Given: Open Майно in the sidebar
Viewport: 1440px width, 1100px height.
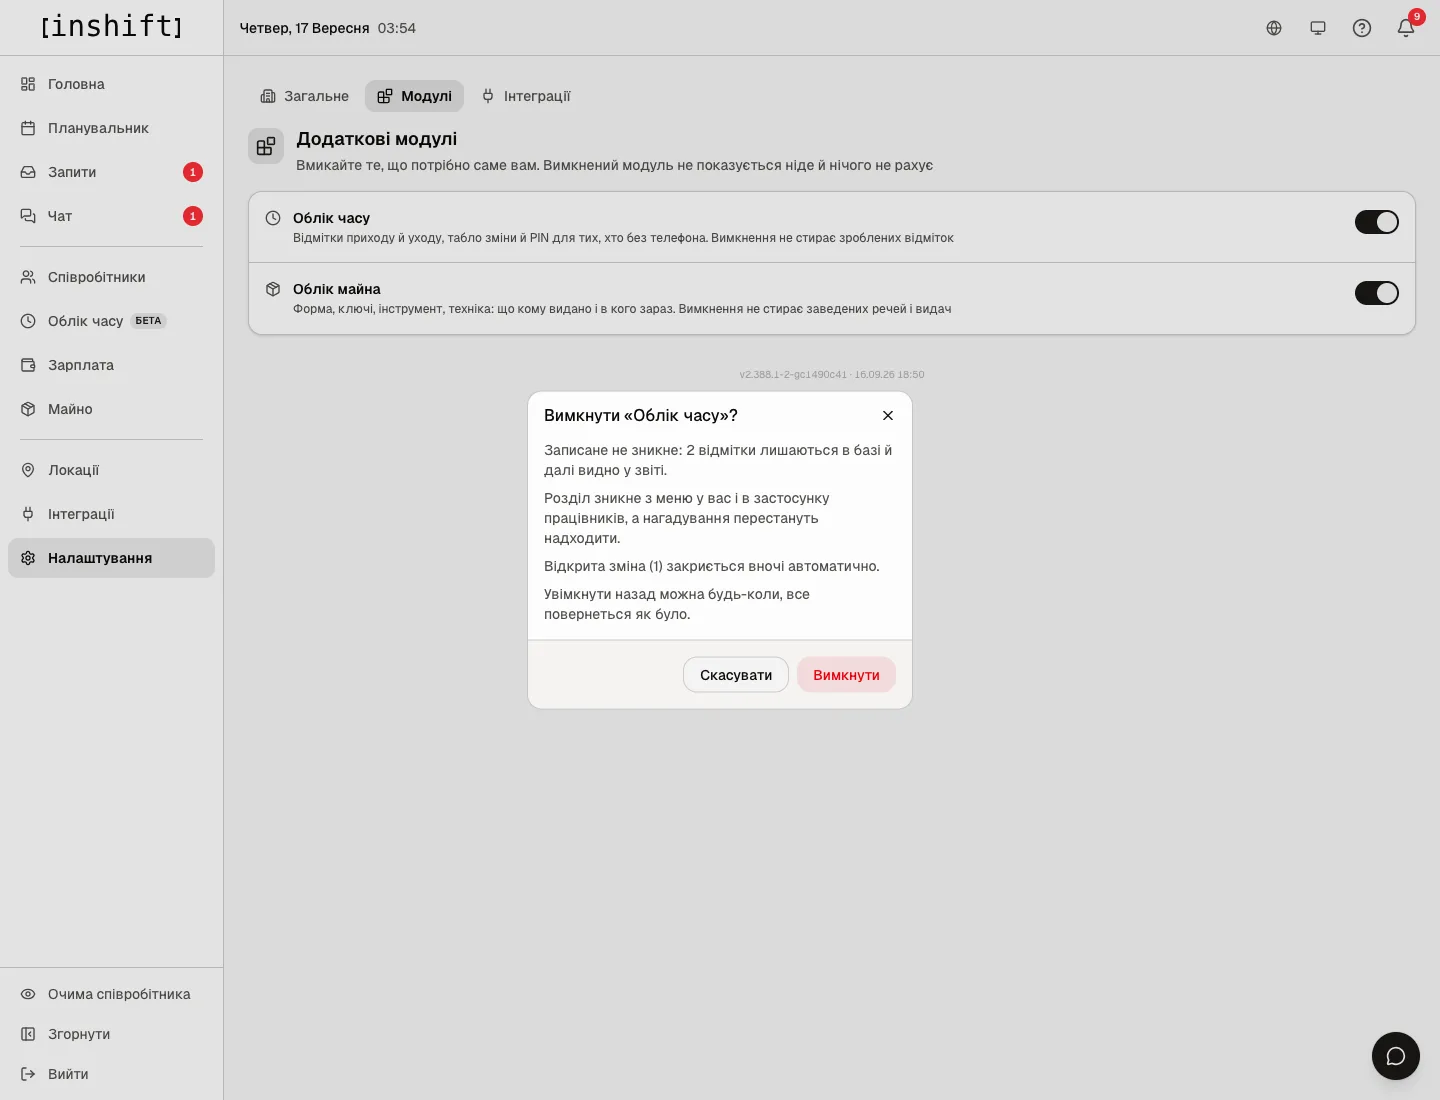Looking at the screenshot, I should [111, 409].
